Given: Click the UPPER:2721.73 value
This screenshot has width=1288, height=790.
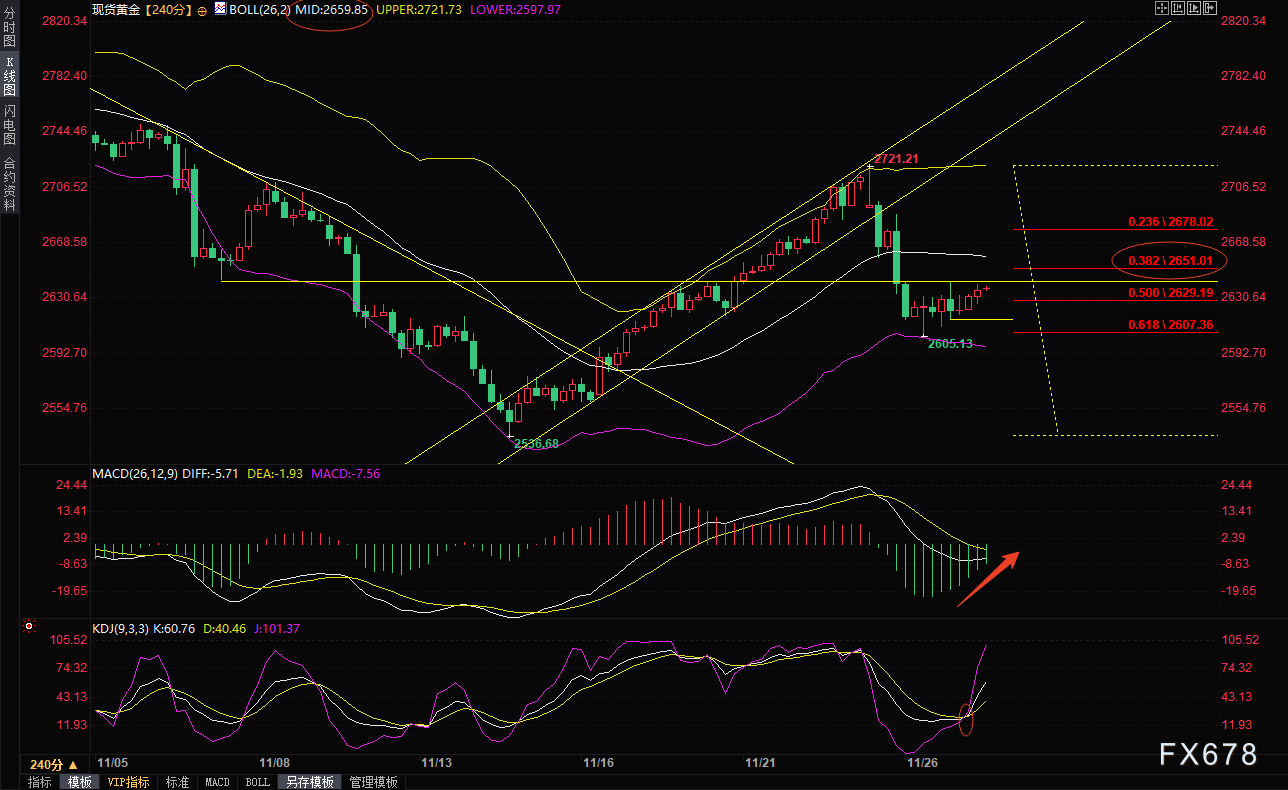Looking at the screenshot, I should pos(419,9).
